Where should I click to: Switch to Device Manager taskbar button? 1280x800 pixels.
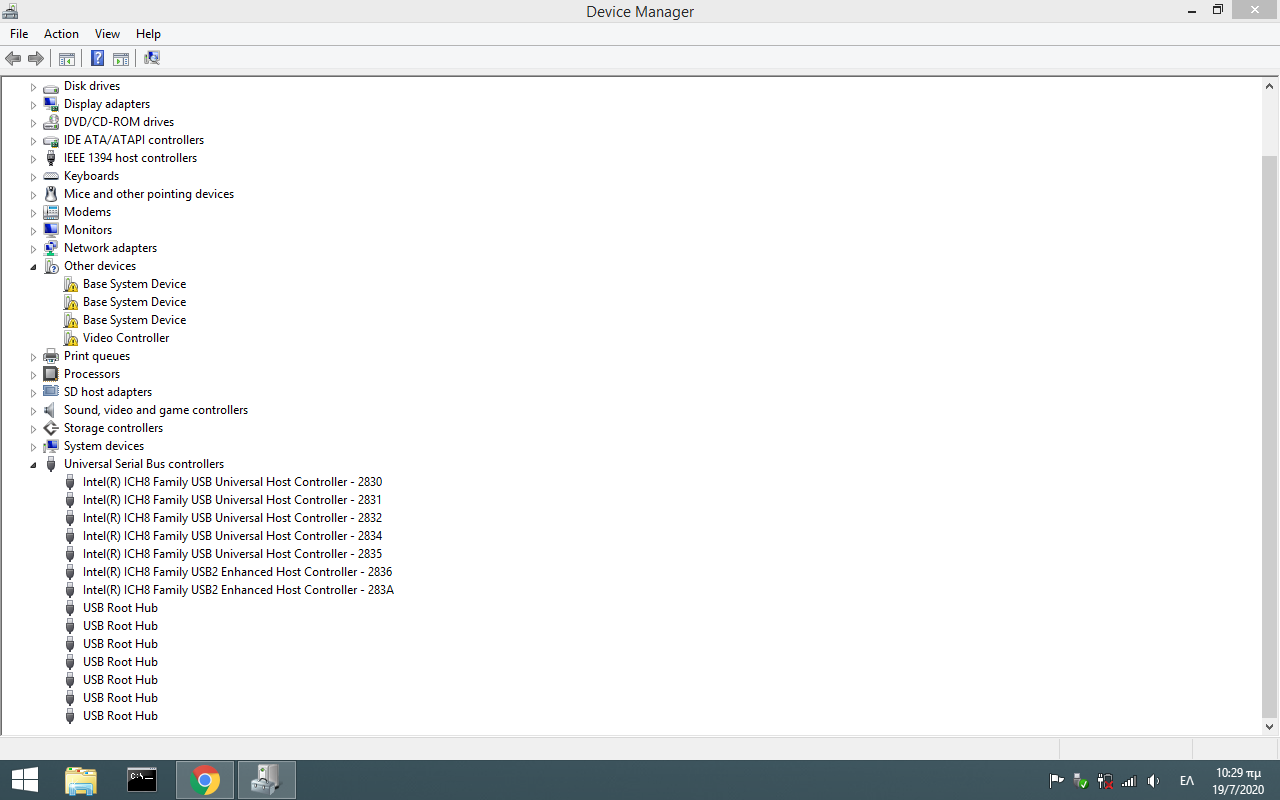pyautogui.click(x=267, y=780)
